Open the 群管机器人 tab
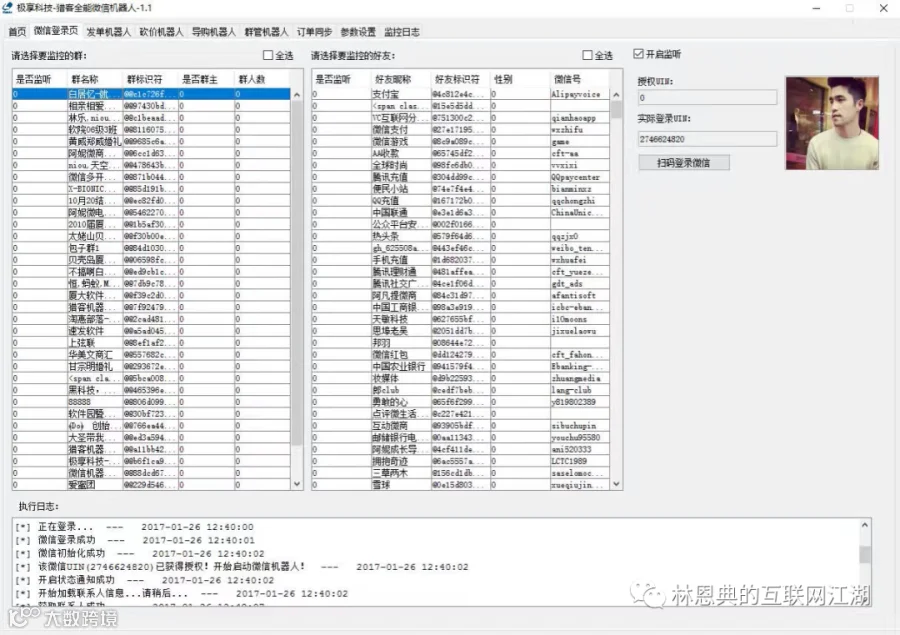The width and height of the screenshot is (900, 635). pos(266,32)
